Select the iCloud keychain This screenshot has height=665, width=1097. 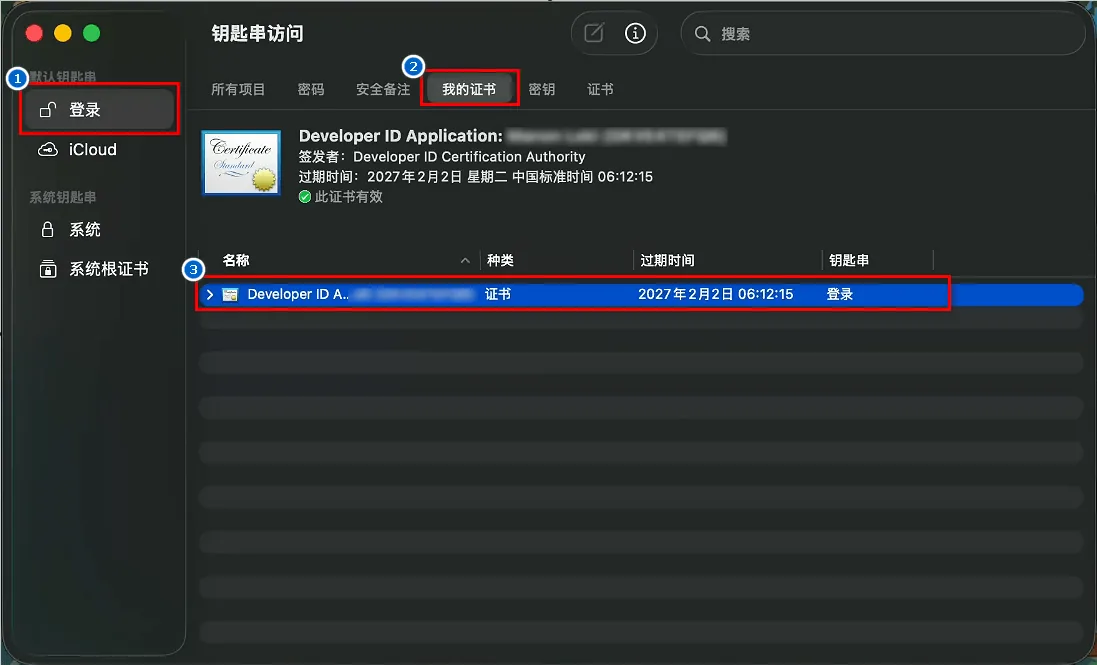pyautogui.click(x=99, y=150)
